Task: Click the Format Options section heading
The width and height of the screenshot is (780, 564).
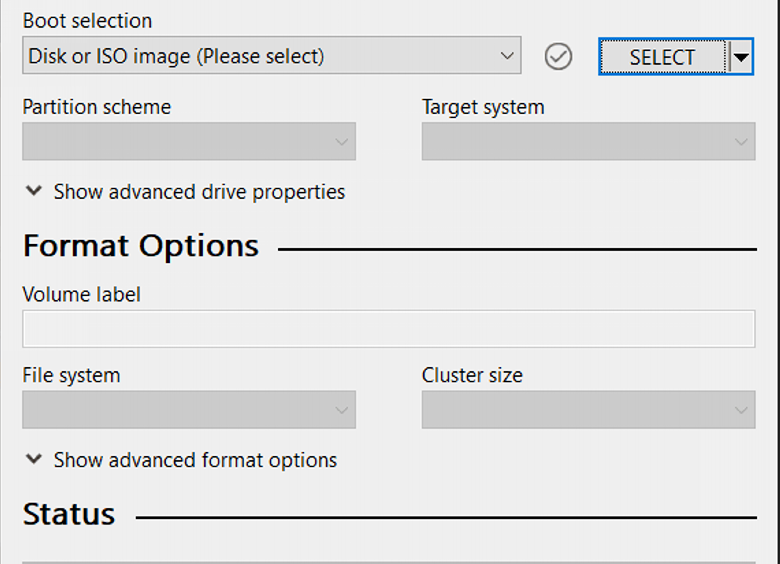Action: [141, 246]
